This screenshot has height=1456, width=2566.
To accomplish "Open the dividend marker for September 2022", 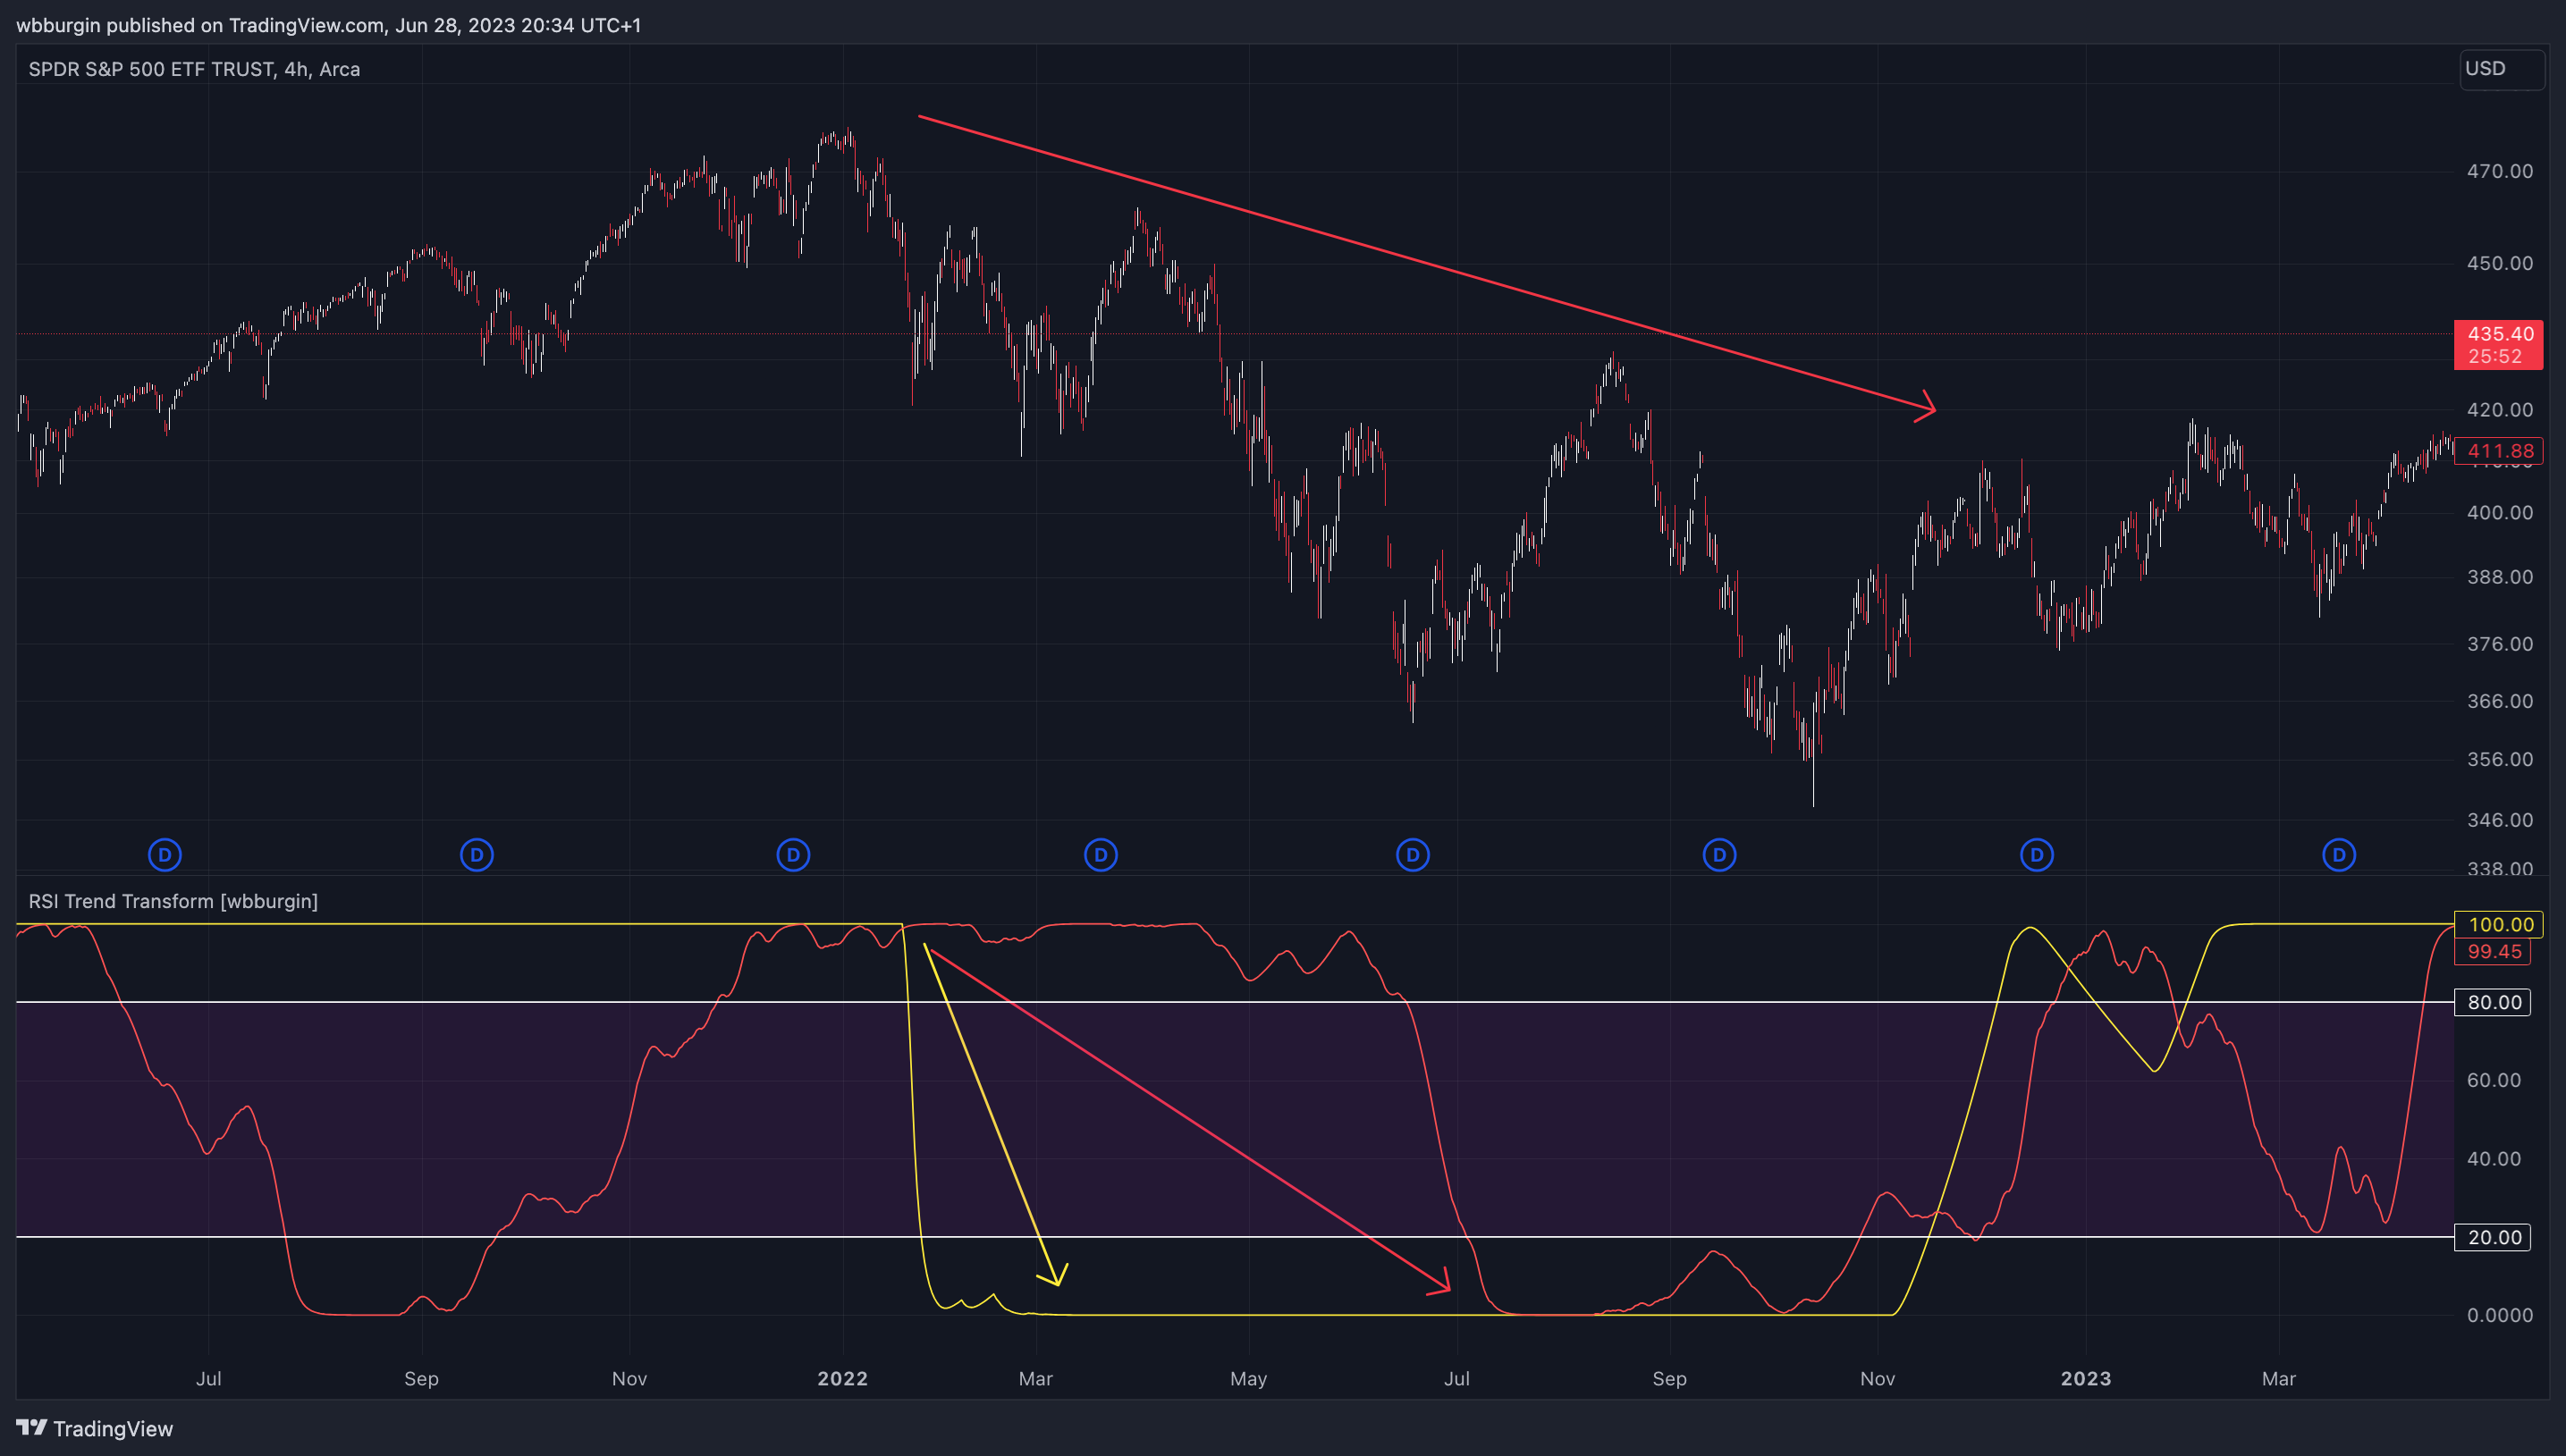I will (1720, 855).
